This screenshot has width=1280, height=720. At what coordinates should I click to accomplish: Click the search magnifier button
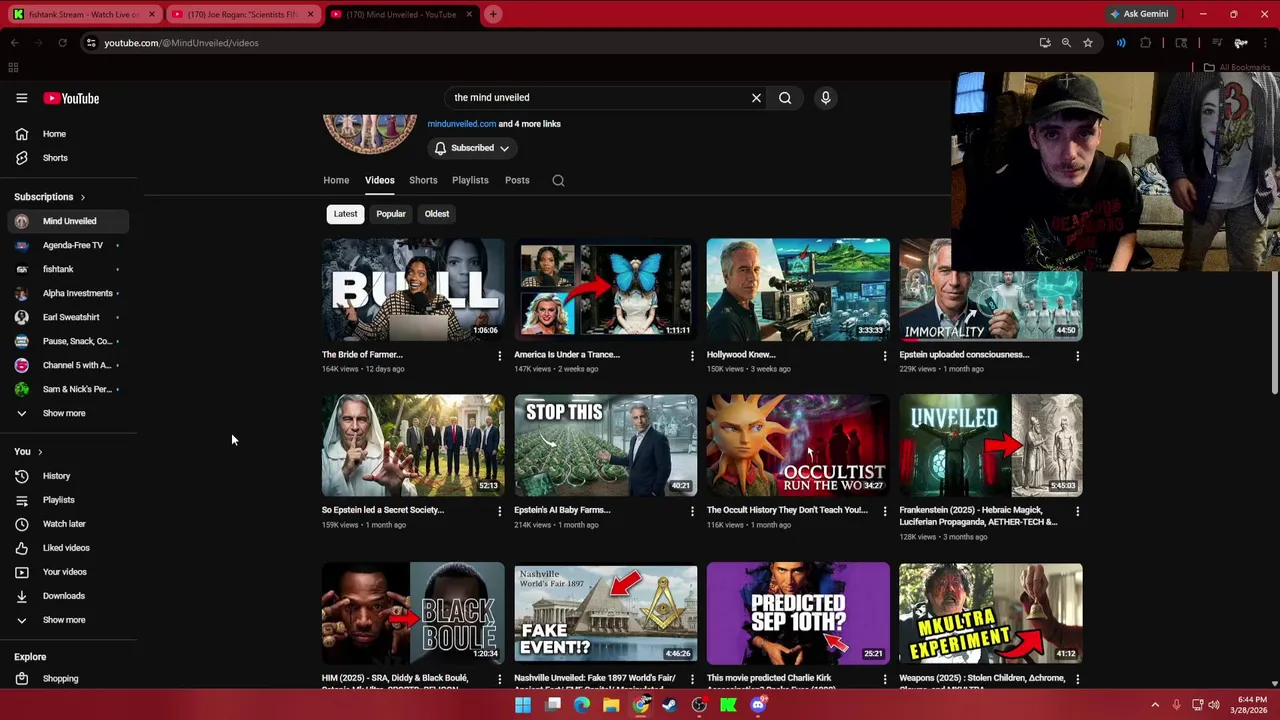[785, 98]
